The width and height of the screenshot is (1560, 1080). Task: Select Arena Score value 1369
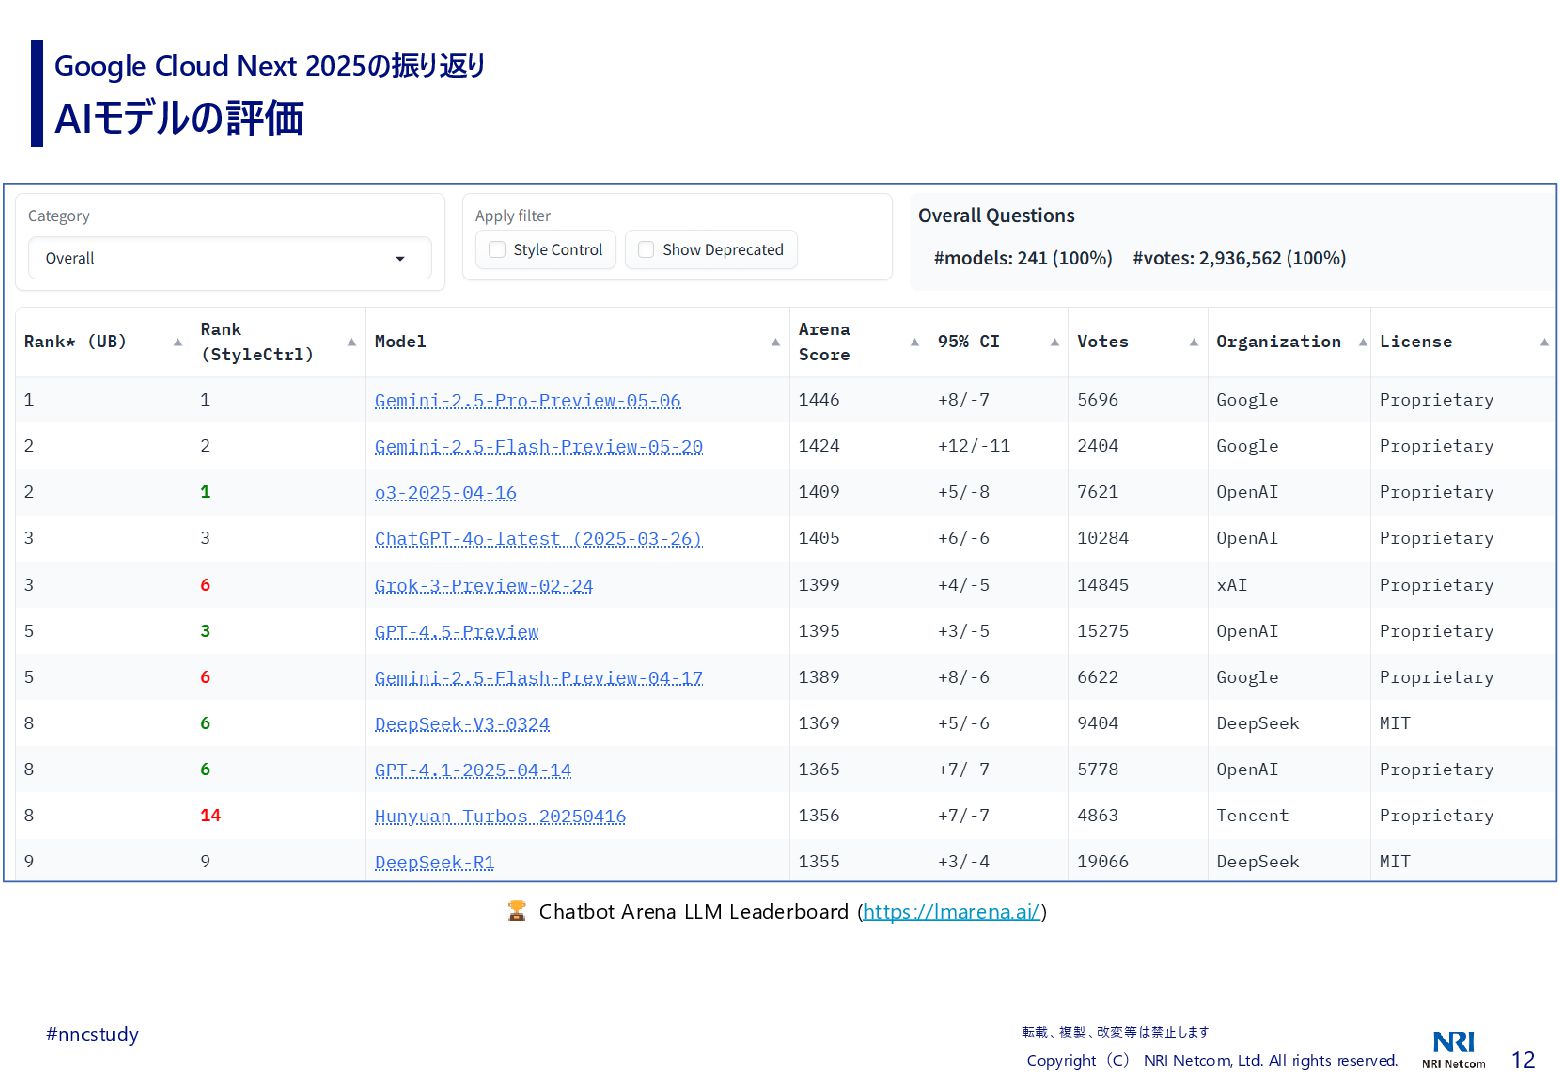[x=819, y=723]
